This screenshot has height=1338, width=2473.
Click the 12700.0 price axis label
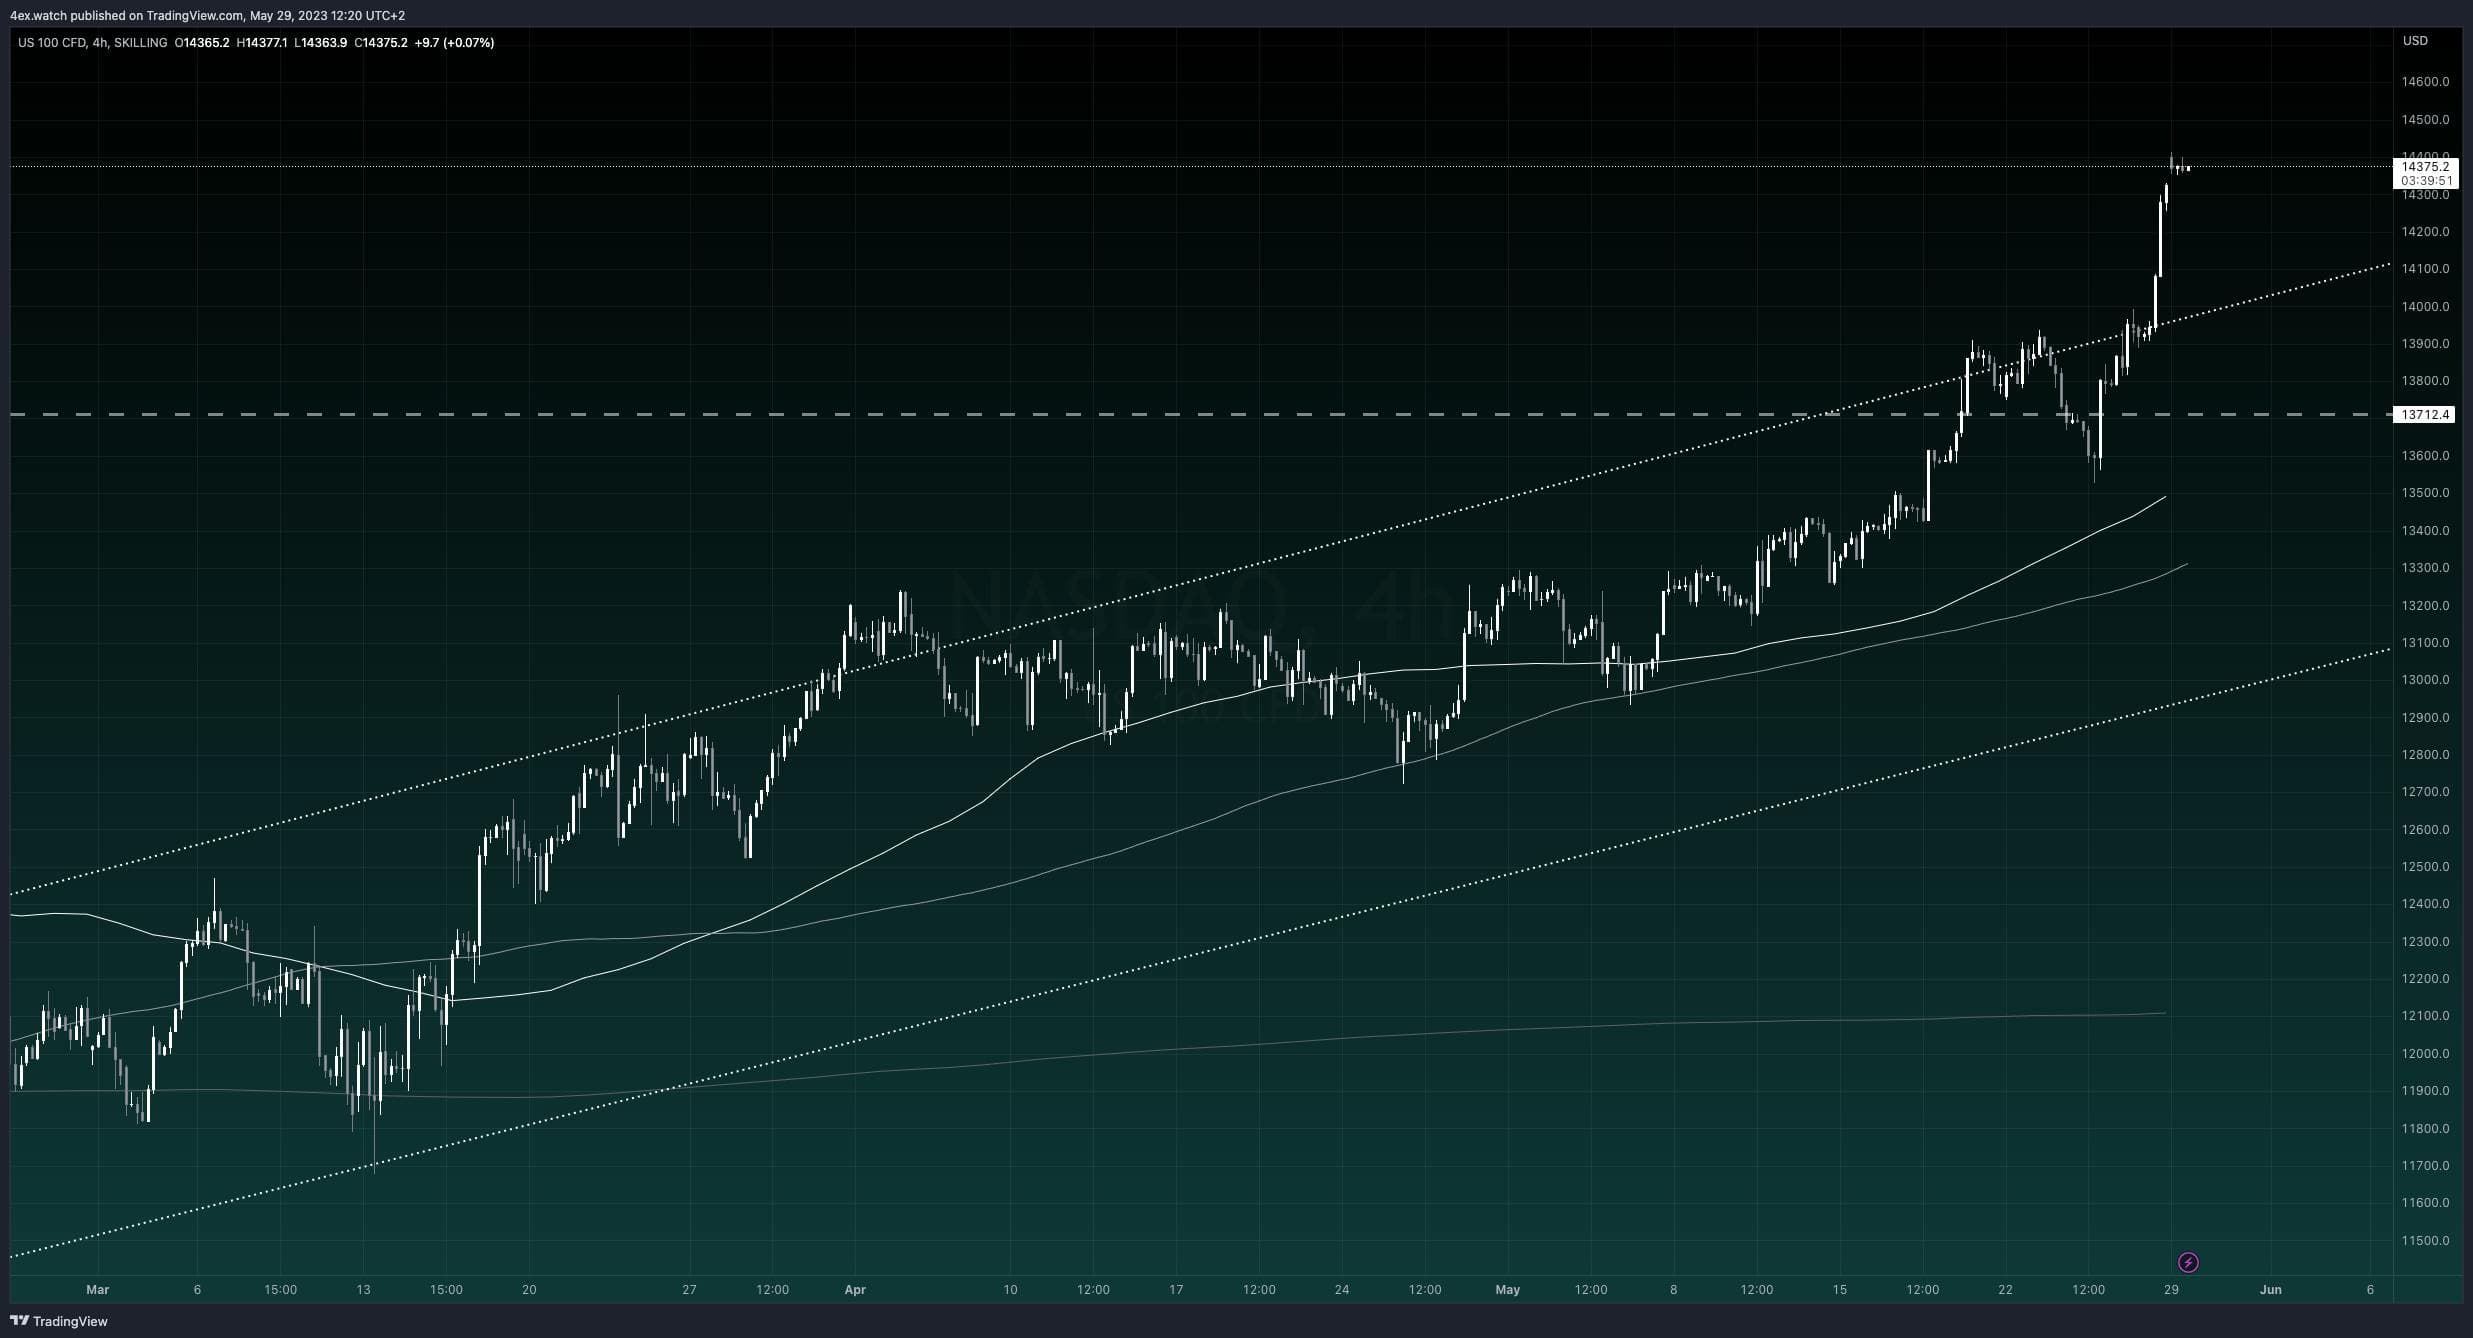tap(2425, 792)
